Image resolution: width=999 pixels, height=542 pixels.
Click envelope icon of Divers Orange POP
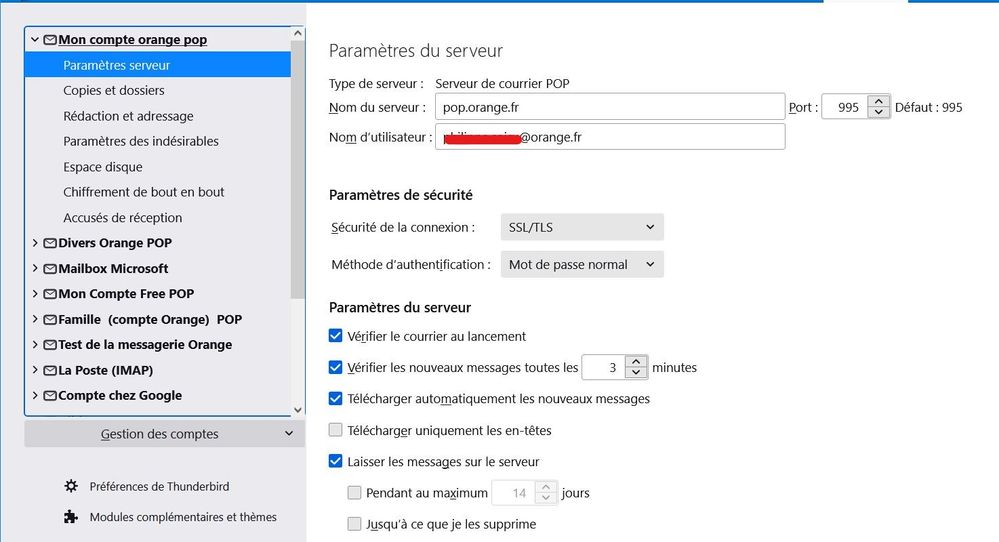(50, 243)
